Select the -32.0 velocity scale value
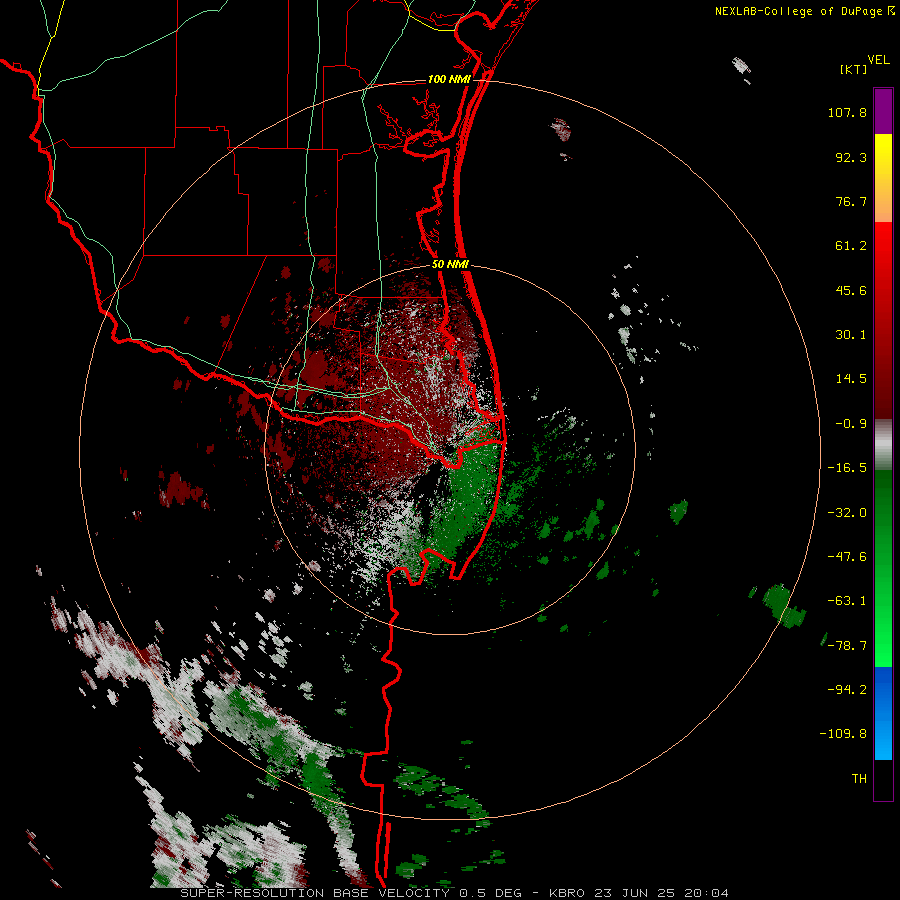The width and height of the screenshot is (900, 900). coord(847,513)
